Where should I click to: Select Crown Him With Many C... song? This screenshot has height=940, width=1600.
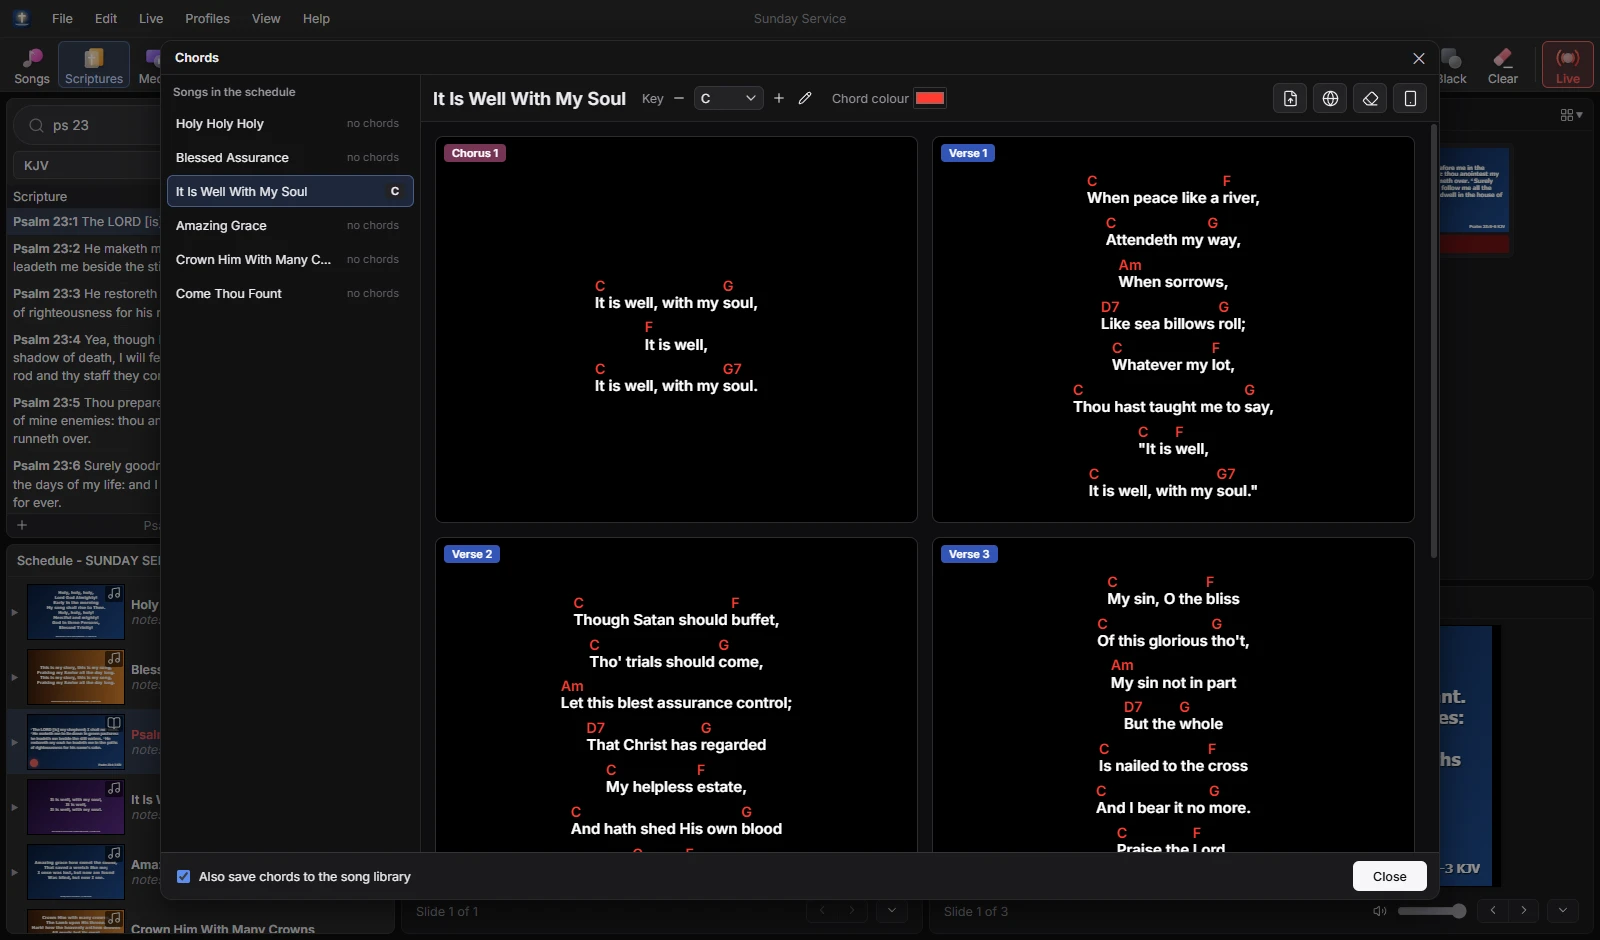pos(290,259)
